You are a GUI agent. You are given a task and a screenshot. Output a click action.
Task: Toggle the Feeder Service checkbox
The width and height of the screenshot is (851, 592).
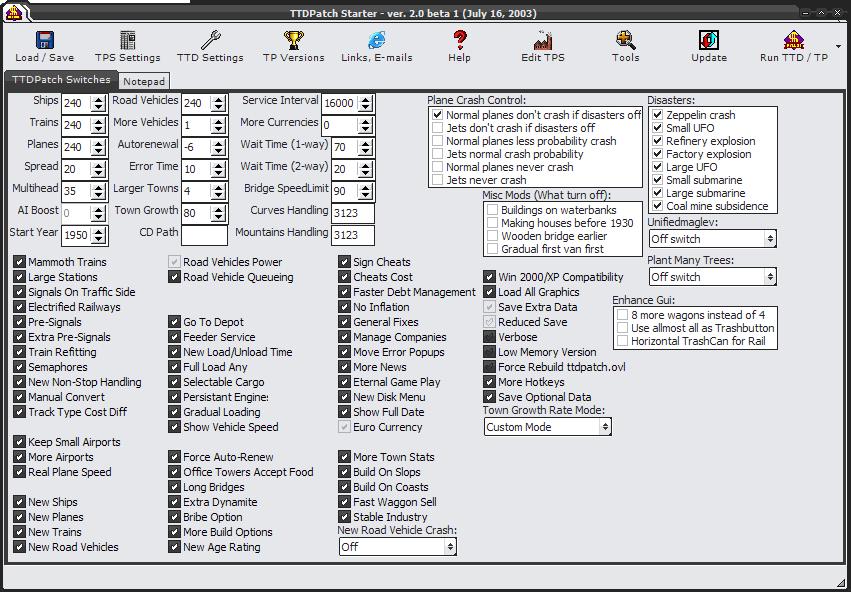pos(174,337)
